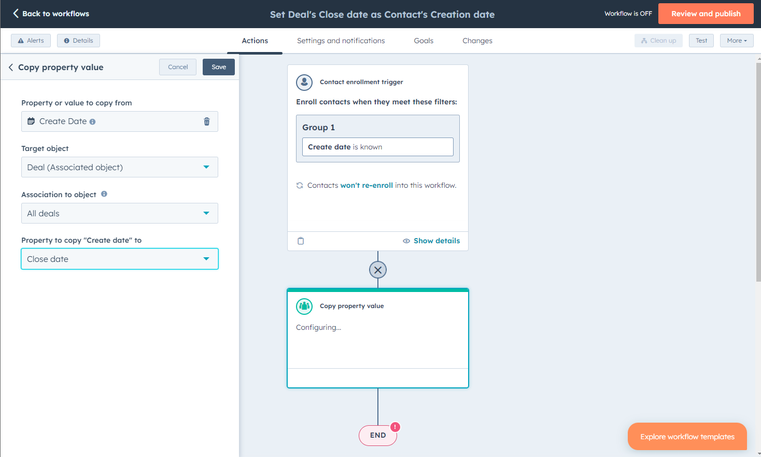The height and width of the screenshot is (457, 761).
Task: Click the Create Date property field
Action: 119,121
